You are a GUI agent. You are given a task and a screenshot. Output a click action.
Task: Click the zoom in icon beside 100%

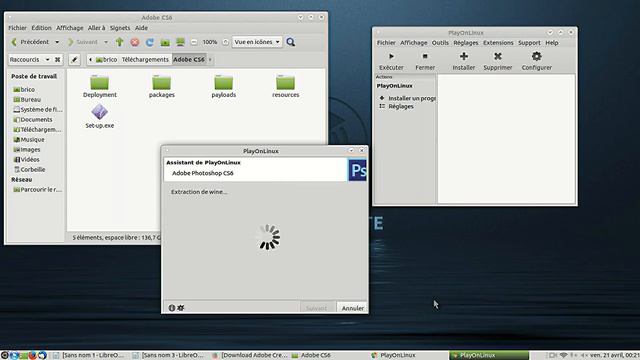(225, 42)
